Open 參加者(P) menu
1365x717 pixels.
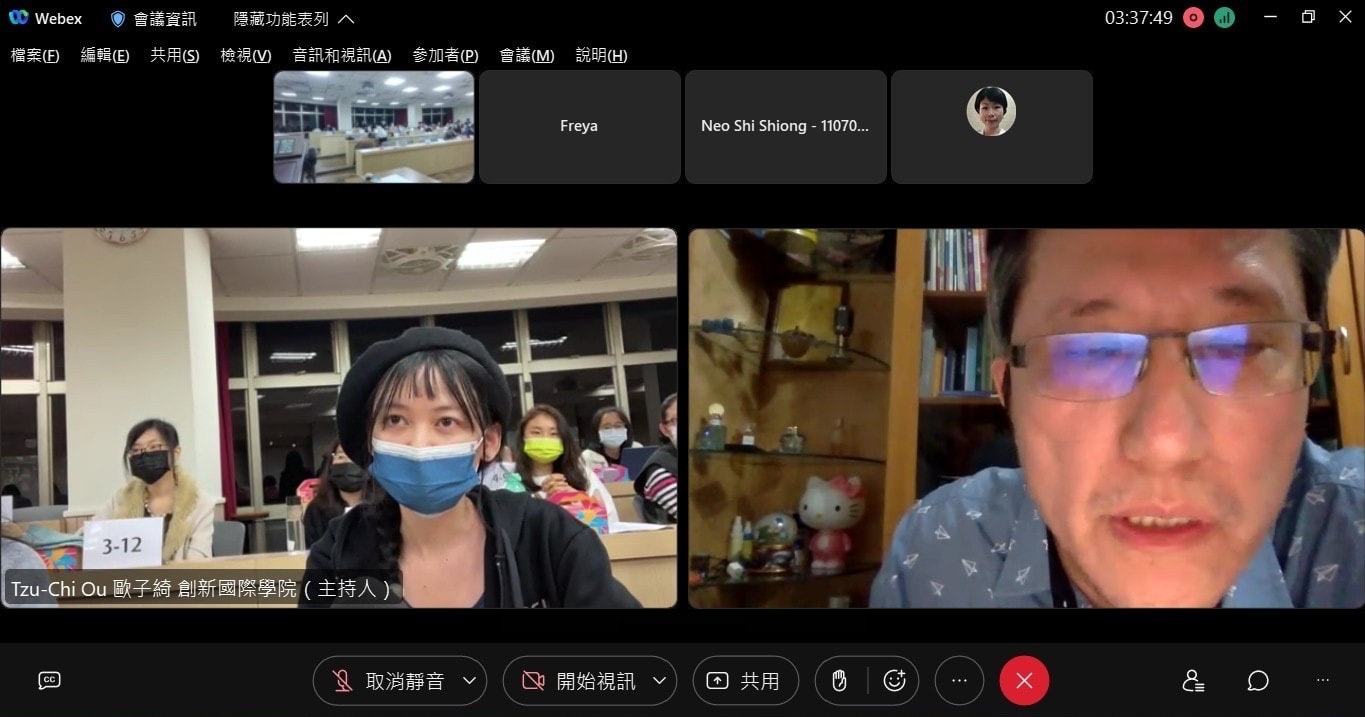coord(445,56)
